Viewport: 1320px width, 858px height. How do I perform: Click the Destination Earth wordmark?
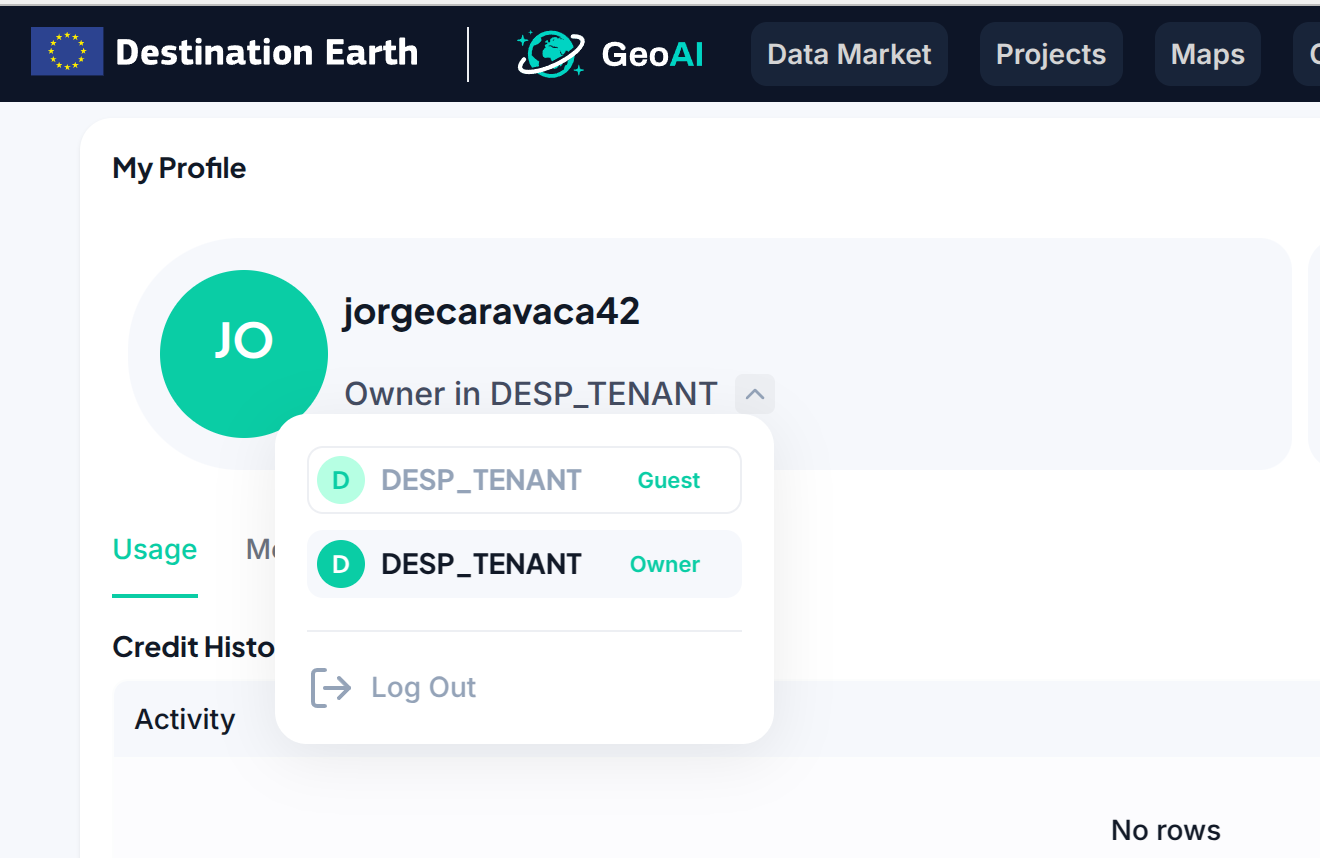(268, 52)
